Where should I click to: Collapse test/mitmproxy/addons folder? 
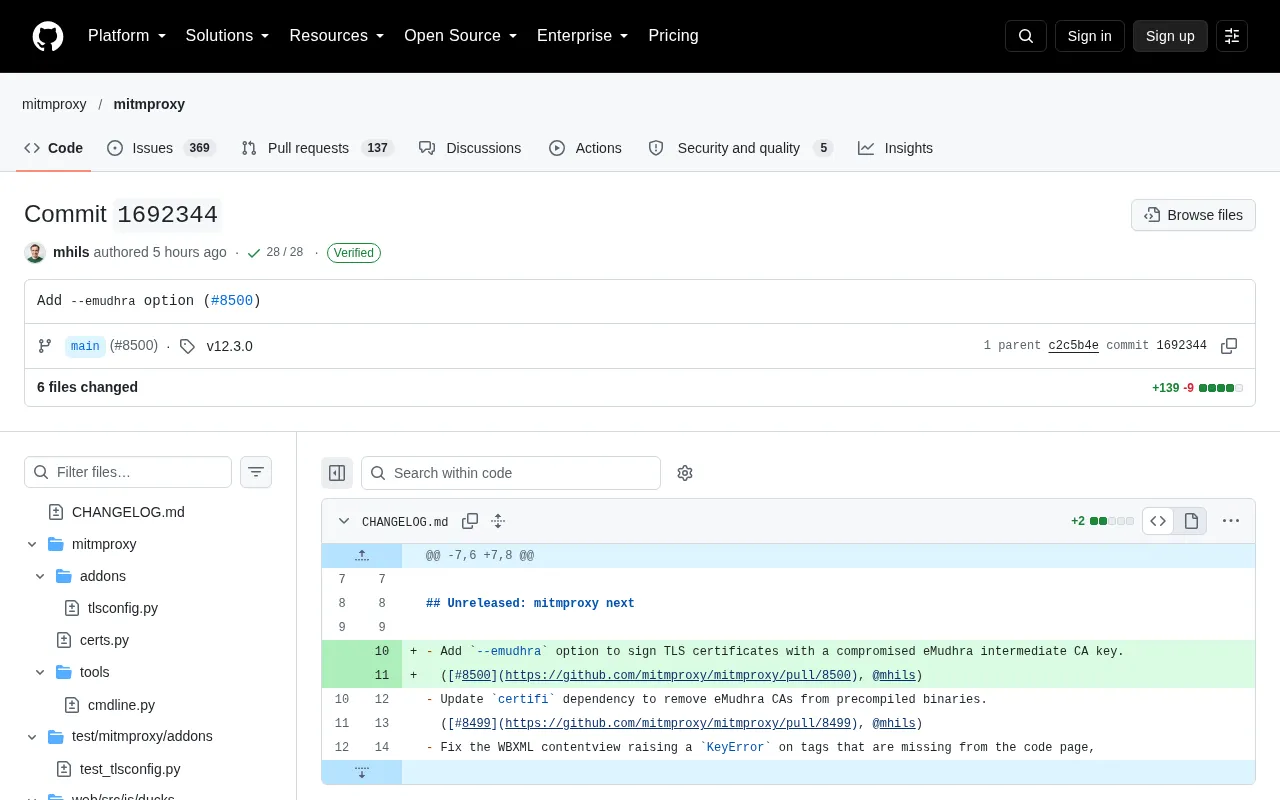(32, 736)
